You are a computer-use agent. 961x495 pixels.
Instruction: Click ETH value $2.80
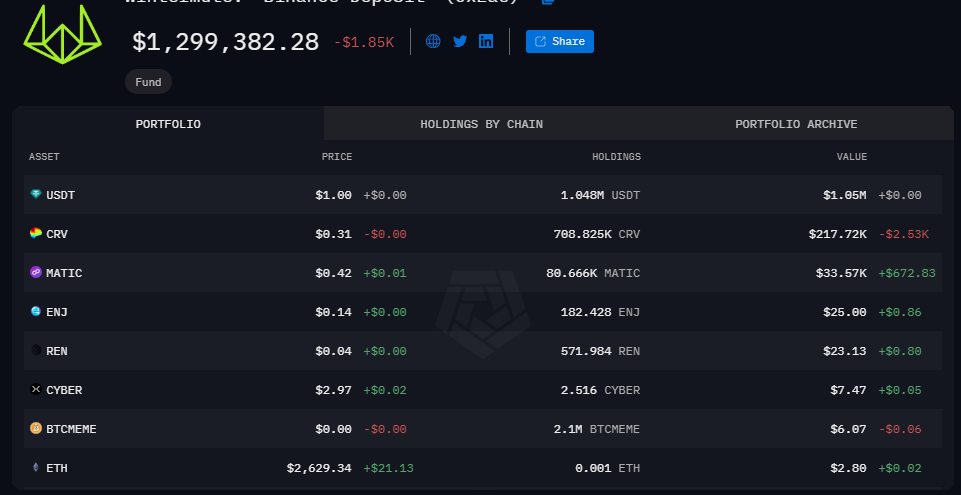point(848,469)
